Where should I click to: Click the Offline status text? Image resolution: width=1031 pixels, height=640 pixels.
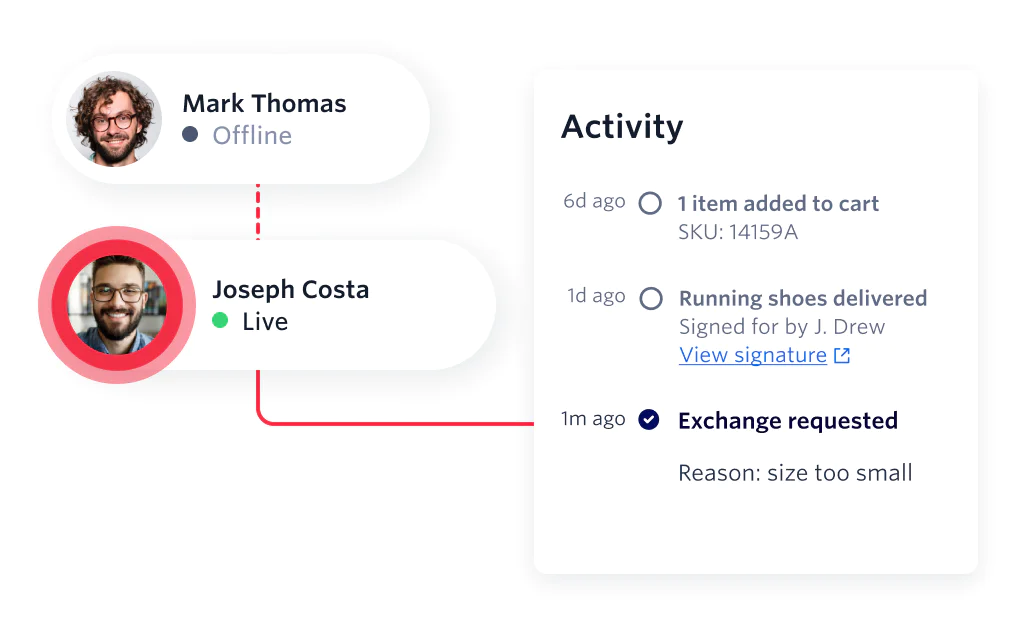[252, 135]
